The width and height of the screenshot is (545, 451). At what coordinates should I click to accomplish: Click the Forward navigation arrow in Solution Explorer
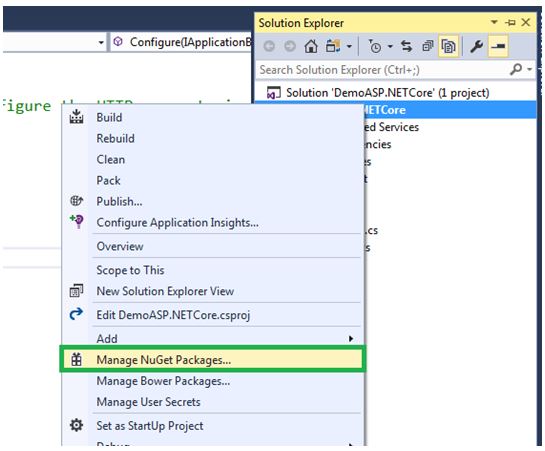click(290, 46)
